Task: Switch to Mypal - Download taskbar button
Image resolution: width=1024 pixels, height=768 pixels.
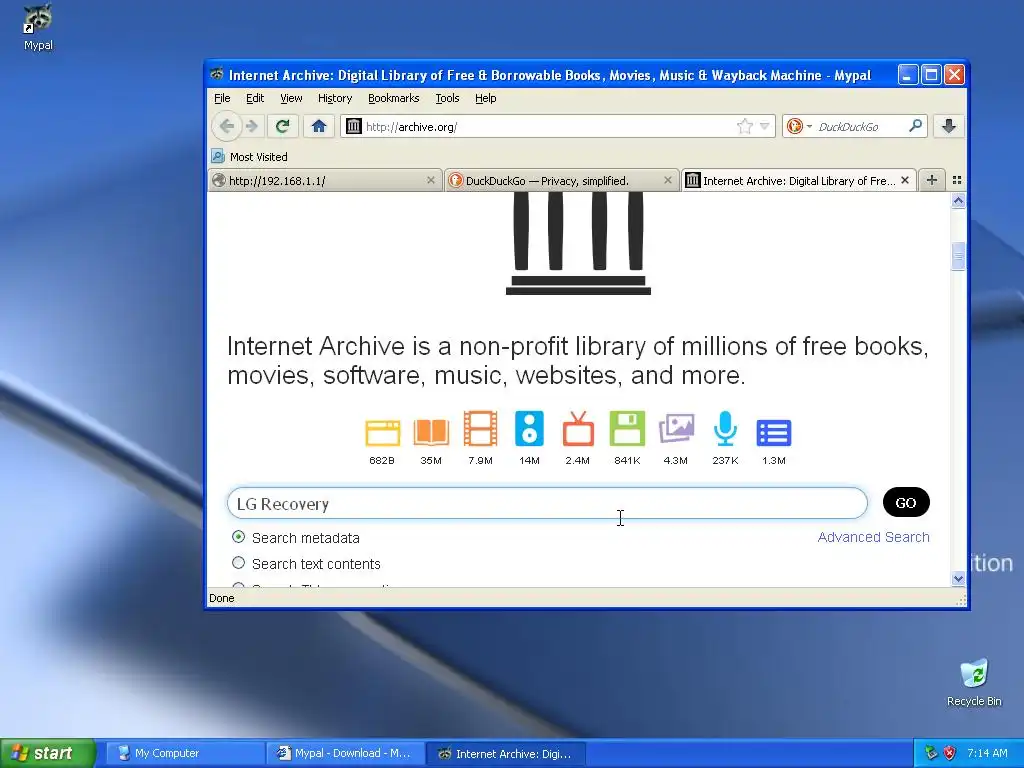Action: 345,753
